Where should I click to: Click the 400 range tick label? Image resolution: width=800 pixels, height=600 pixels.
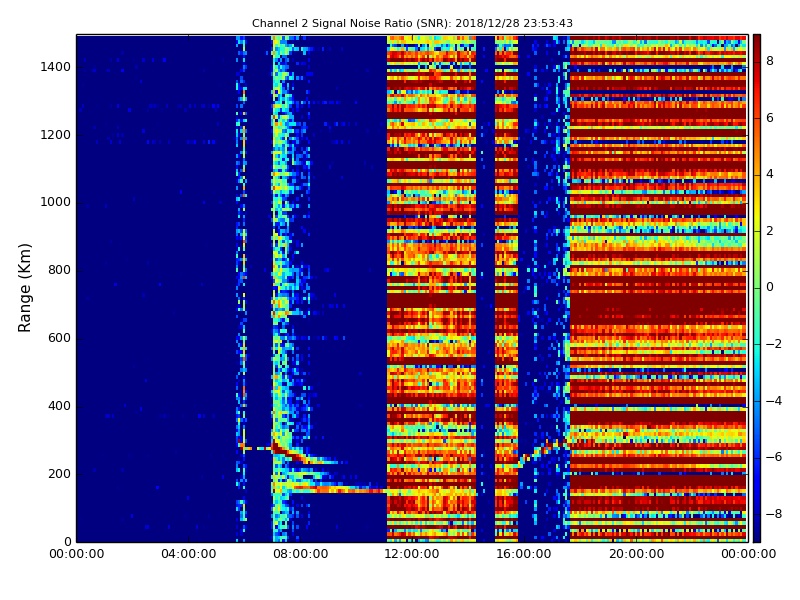pos(59,406)
